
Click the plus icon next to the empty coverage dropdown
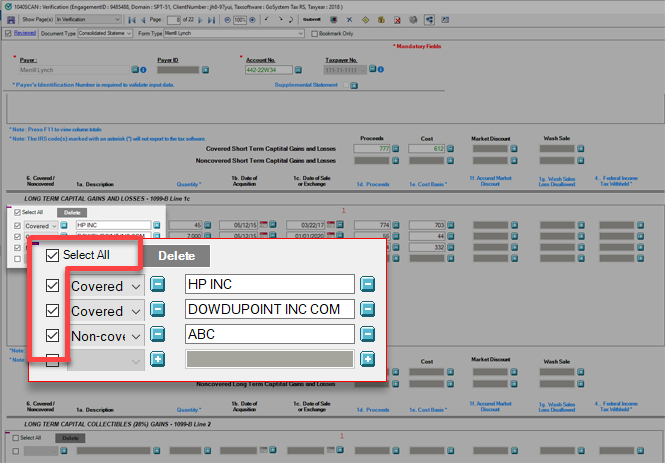(x=158, y=360)
